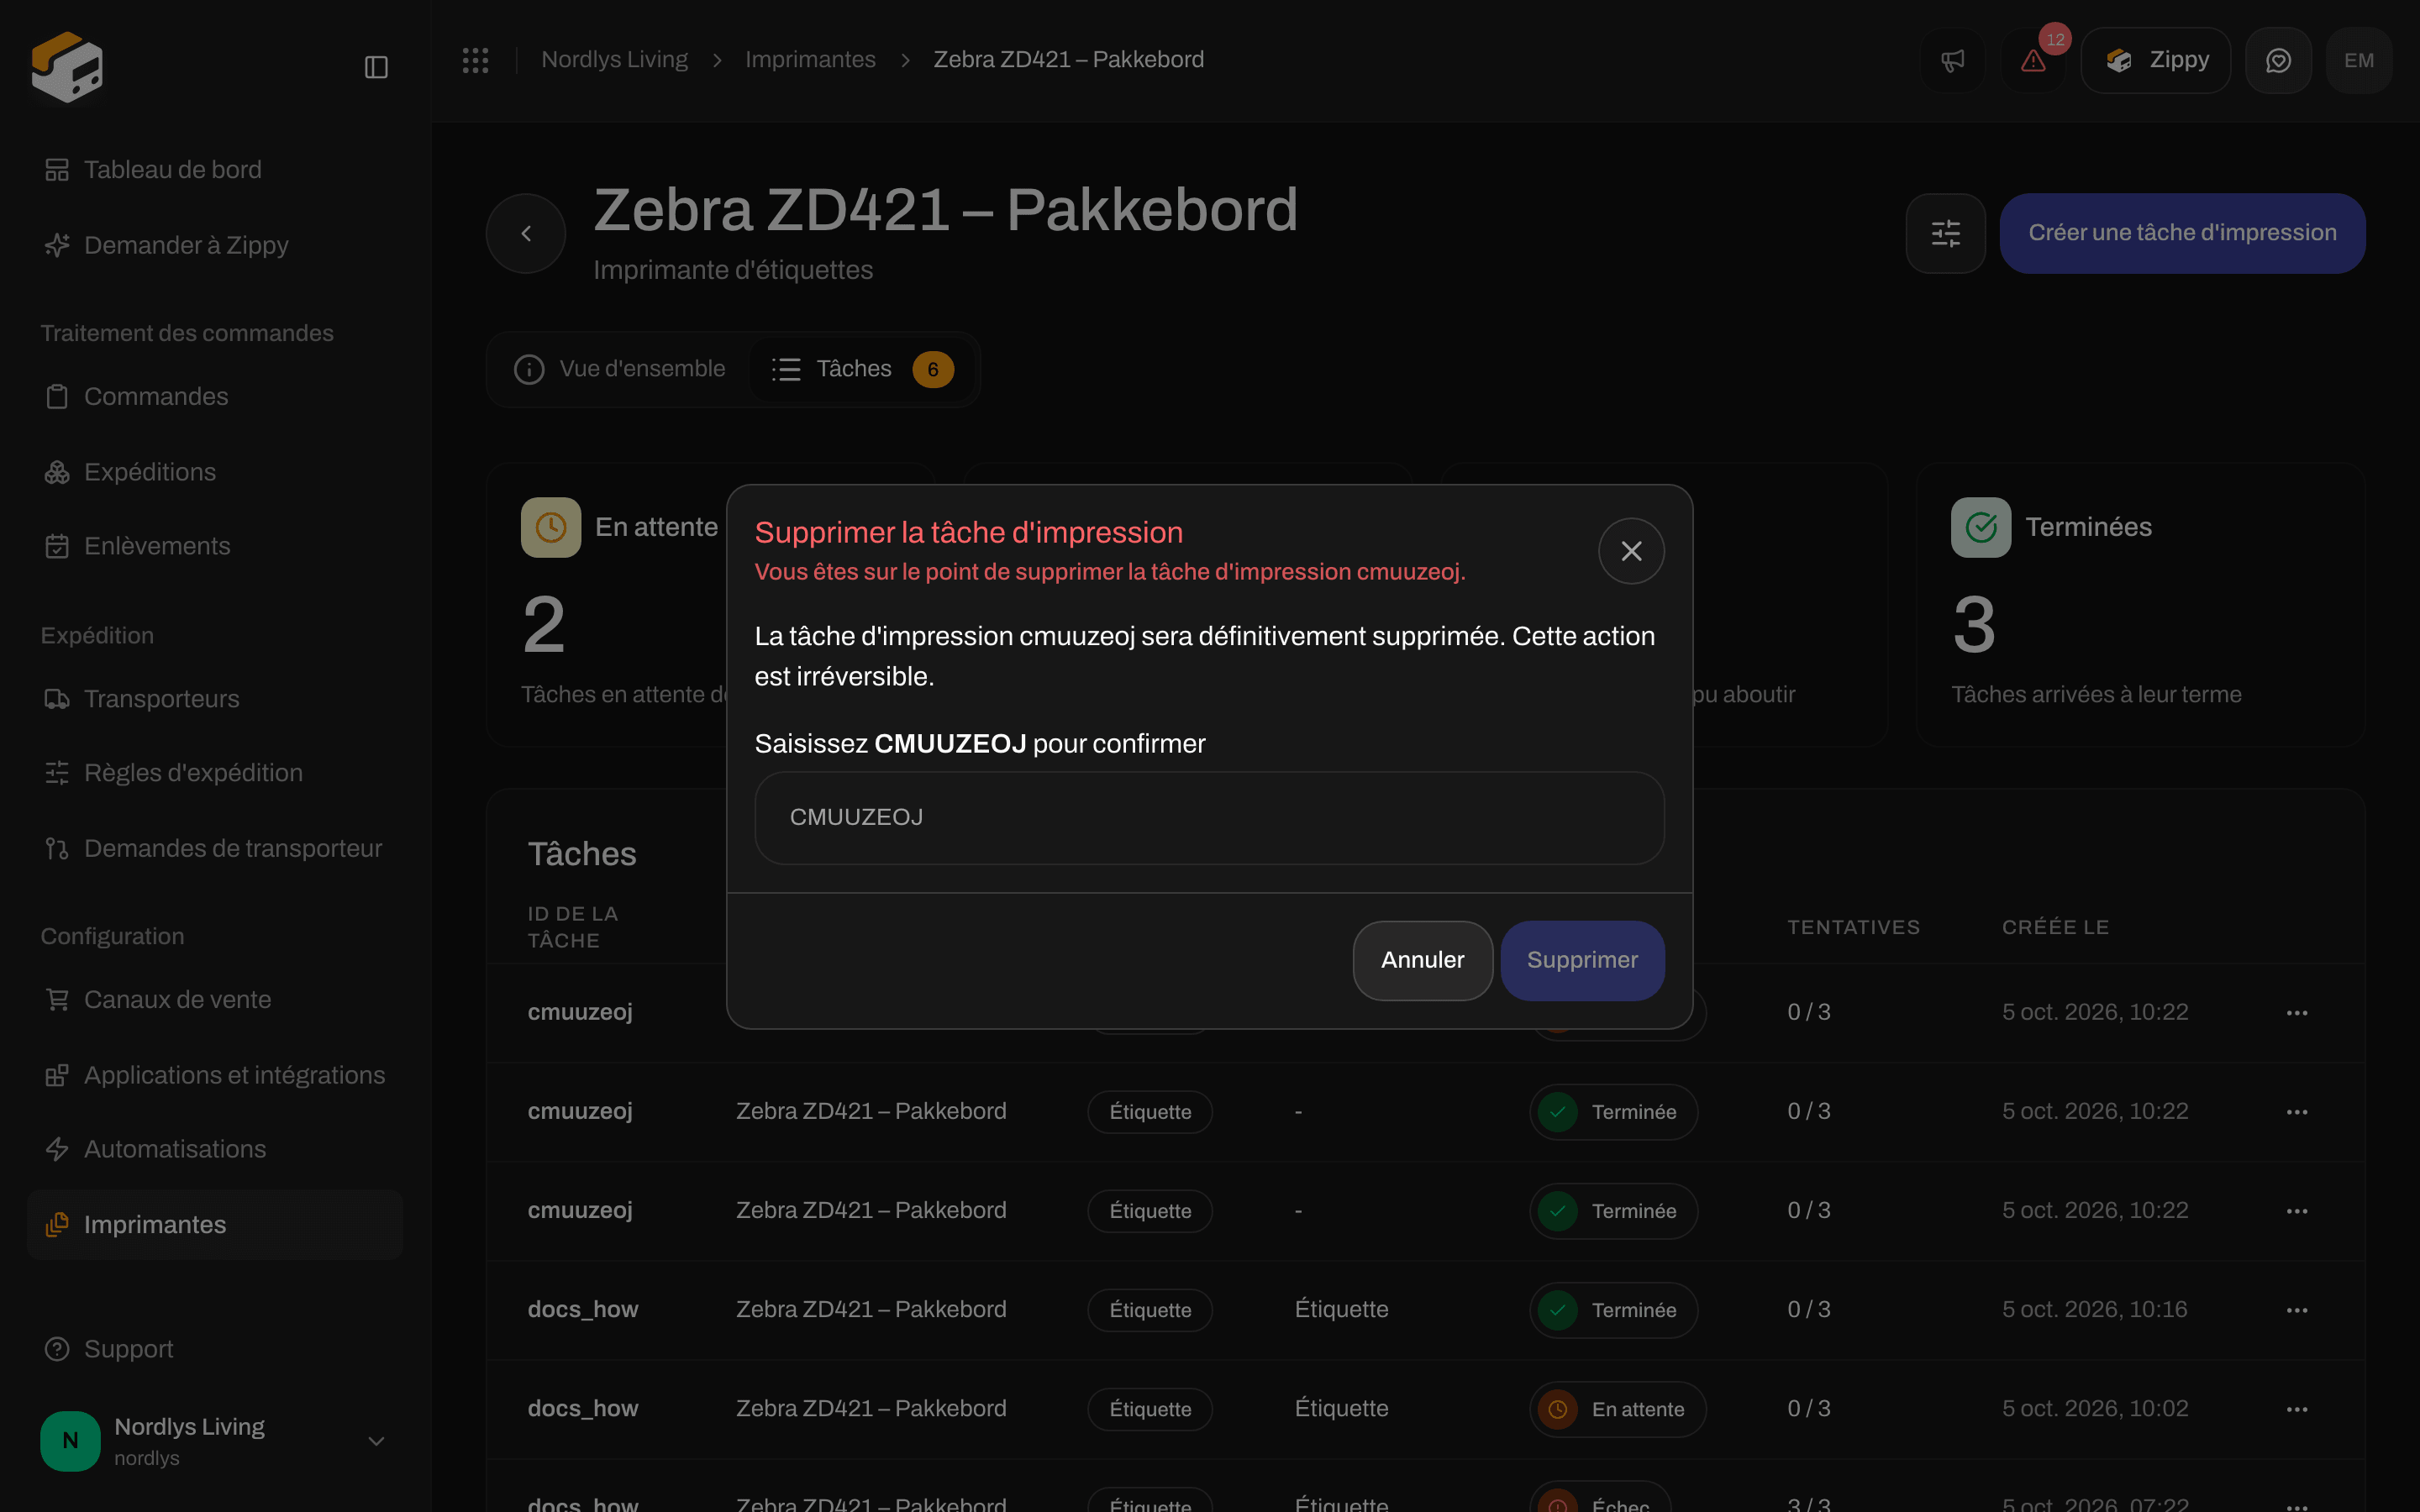
Task: Expand the Nordlys Living account switcher
Action: click(x=214, y=1440)
